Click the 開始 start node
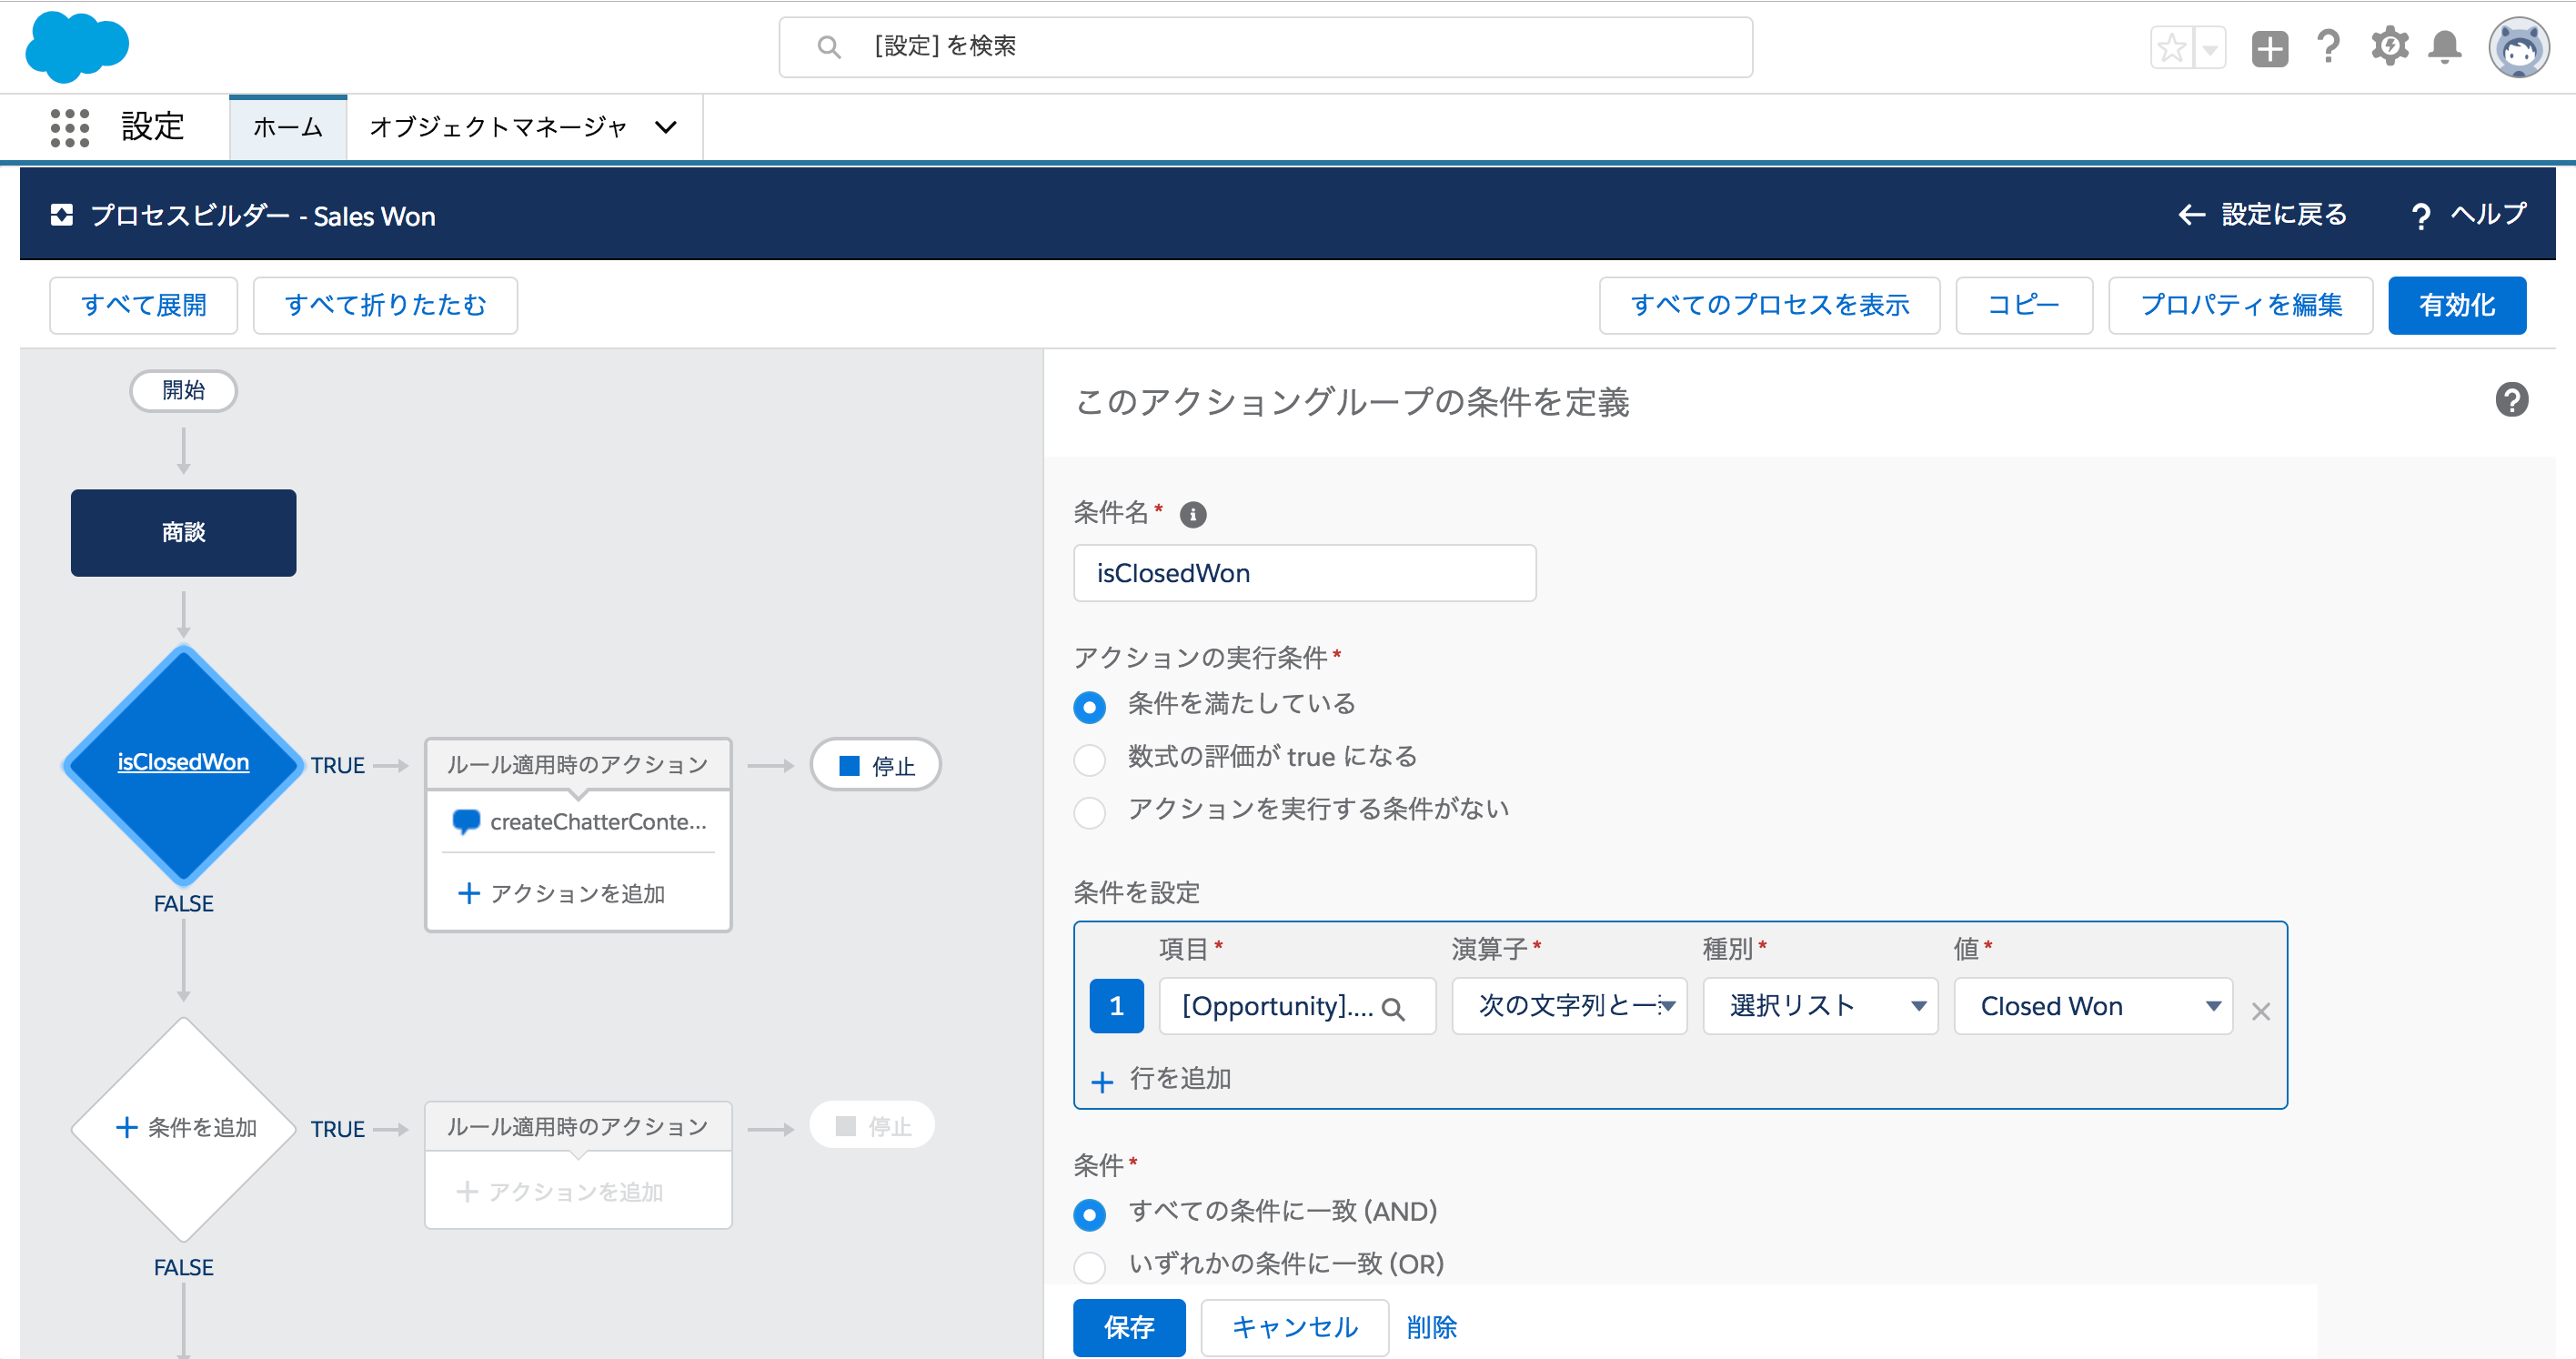2576x1359 pixels. (x=184, y=390)
